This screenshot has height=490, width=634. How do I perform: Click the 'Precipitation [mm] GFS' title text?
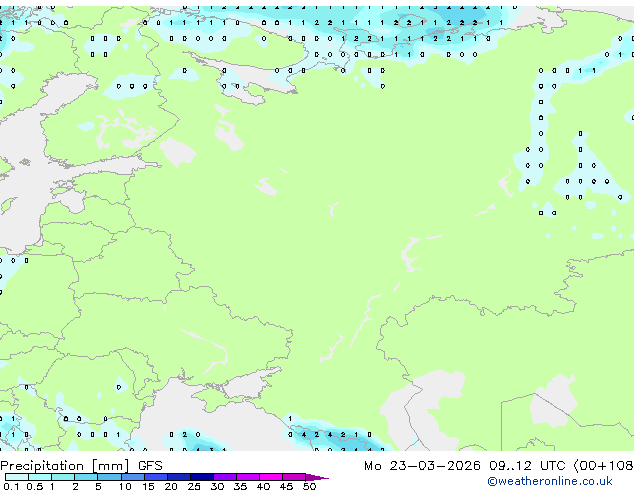tap(81, 466)
